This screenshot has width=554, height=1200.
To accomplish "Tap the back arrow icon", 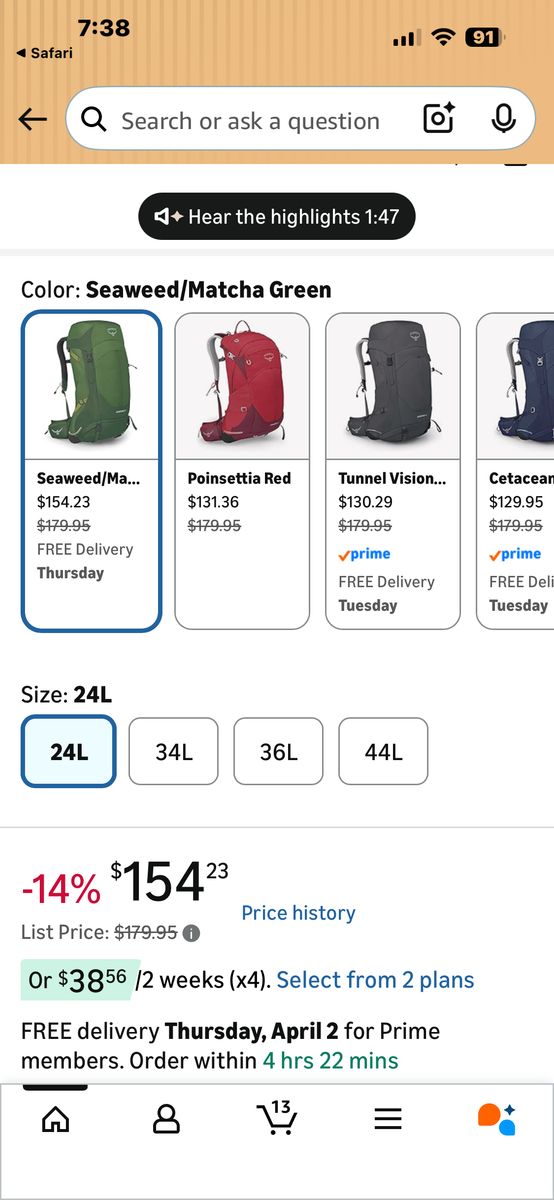I will pos(33,120).
